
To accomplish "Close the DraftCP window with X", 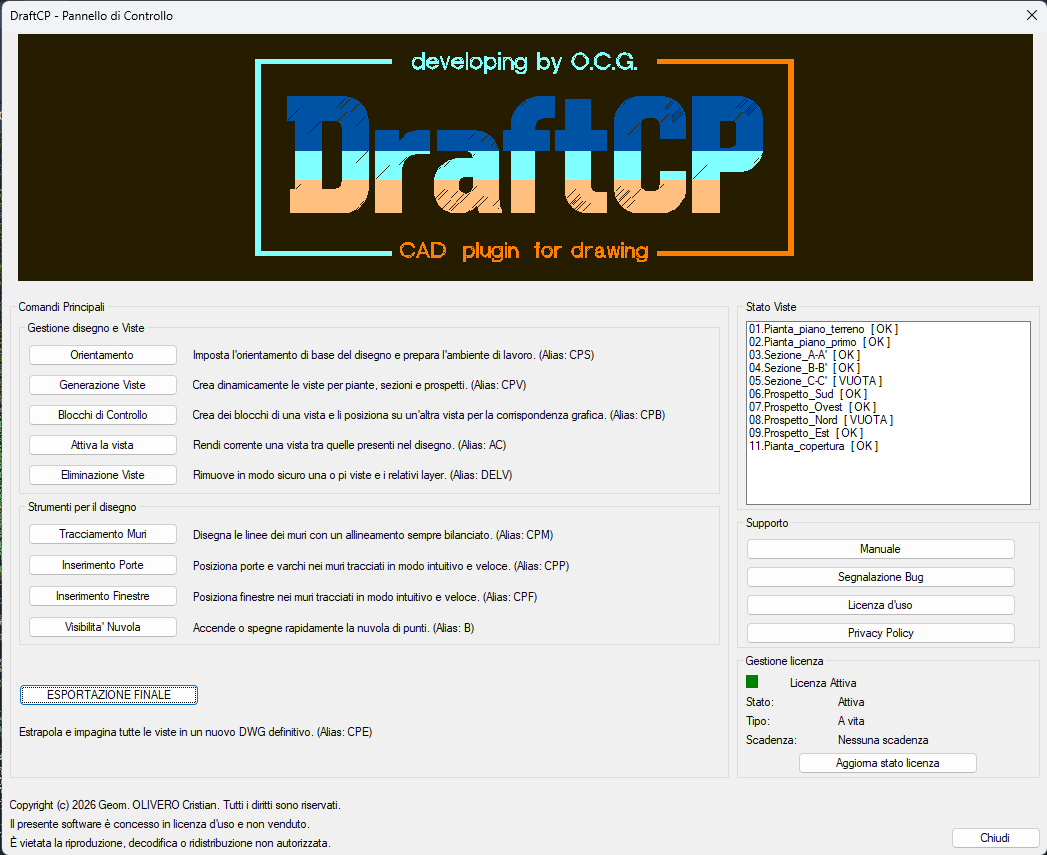I will pyautogui.click(x=1031, y=15).
